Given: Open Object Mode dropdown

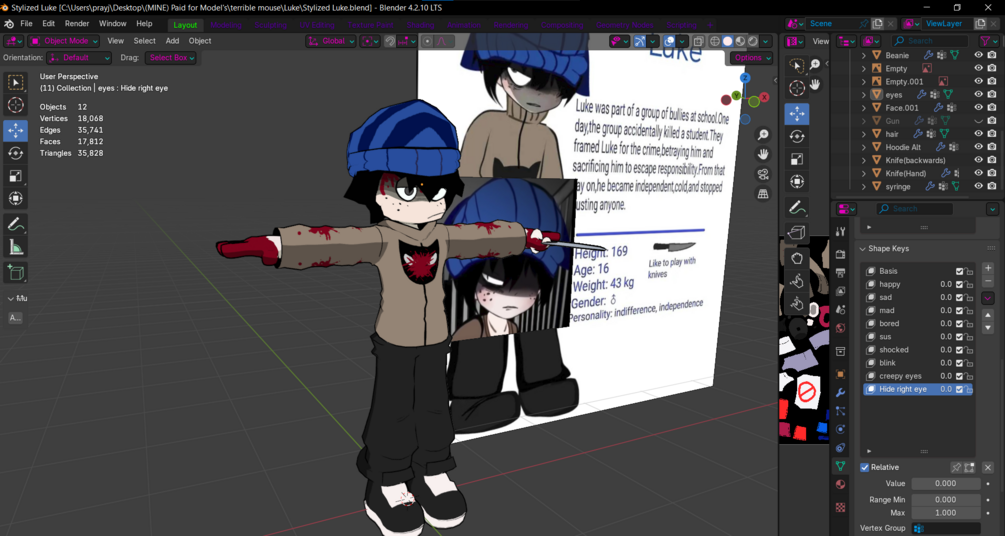Looking at the screenshot, I should (64, 41).
